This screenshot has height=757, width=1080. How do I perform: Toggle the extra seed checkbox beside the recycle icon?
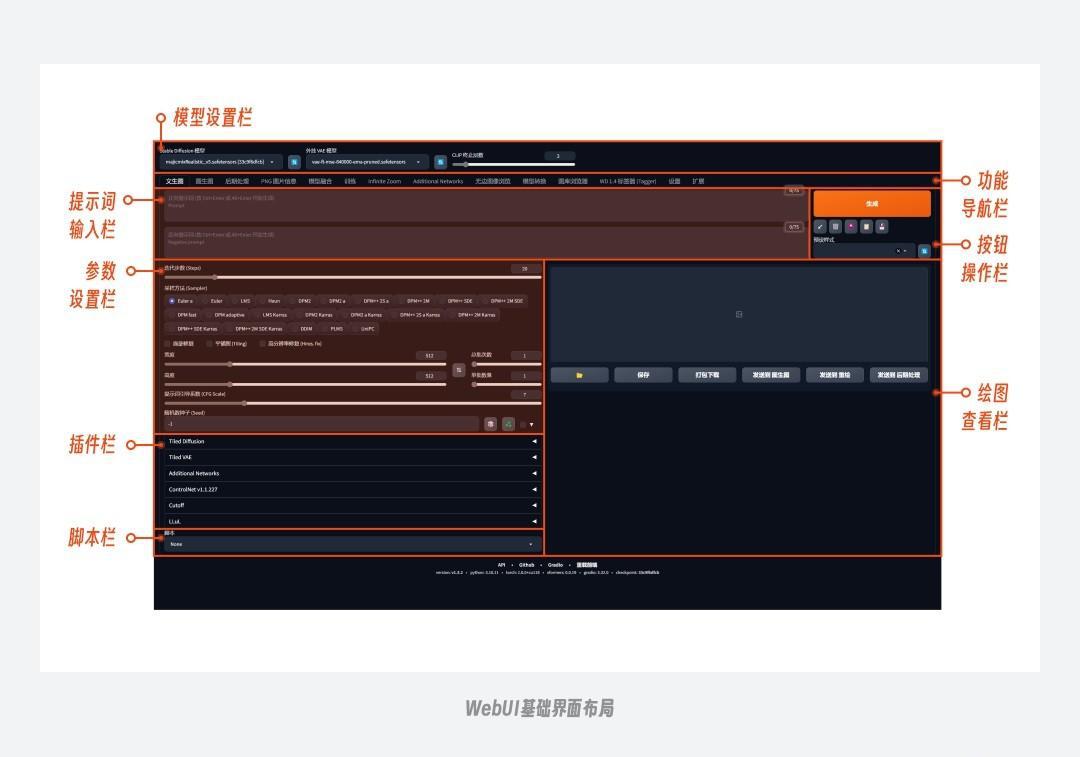click(523, 425)
